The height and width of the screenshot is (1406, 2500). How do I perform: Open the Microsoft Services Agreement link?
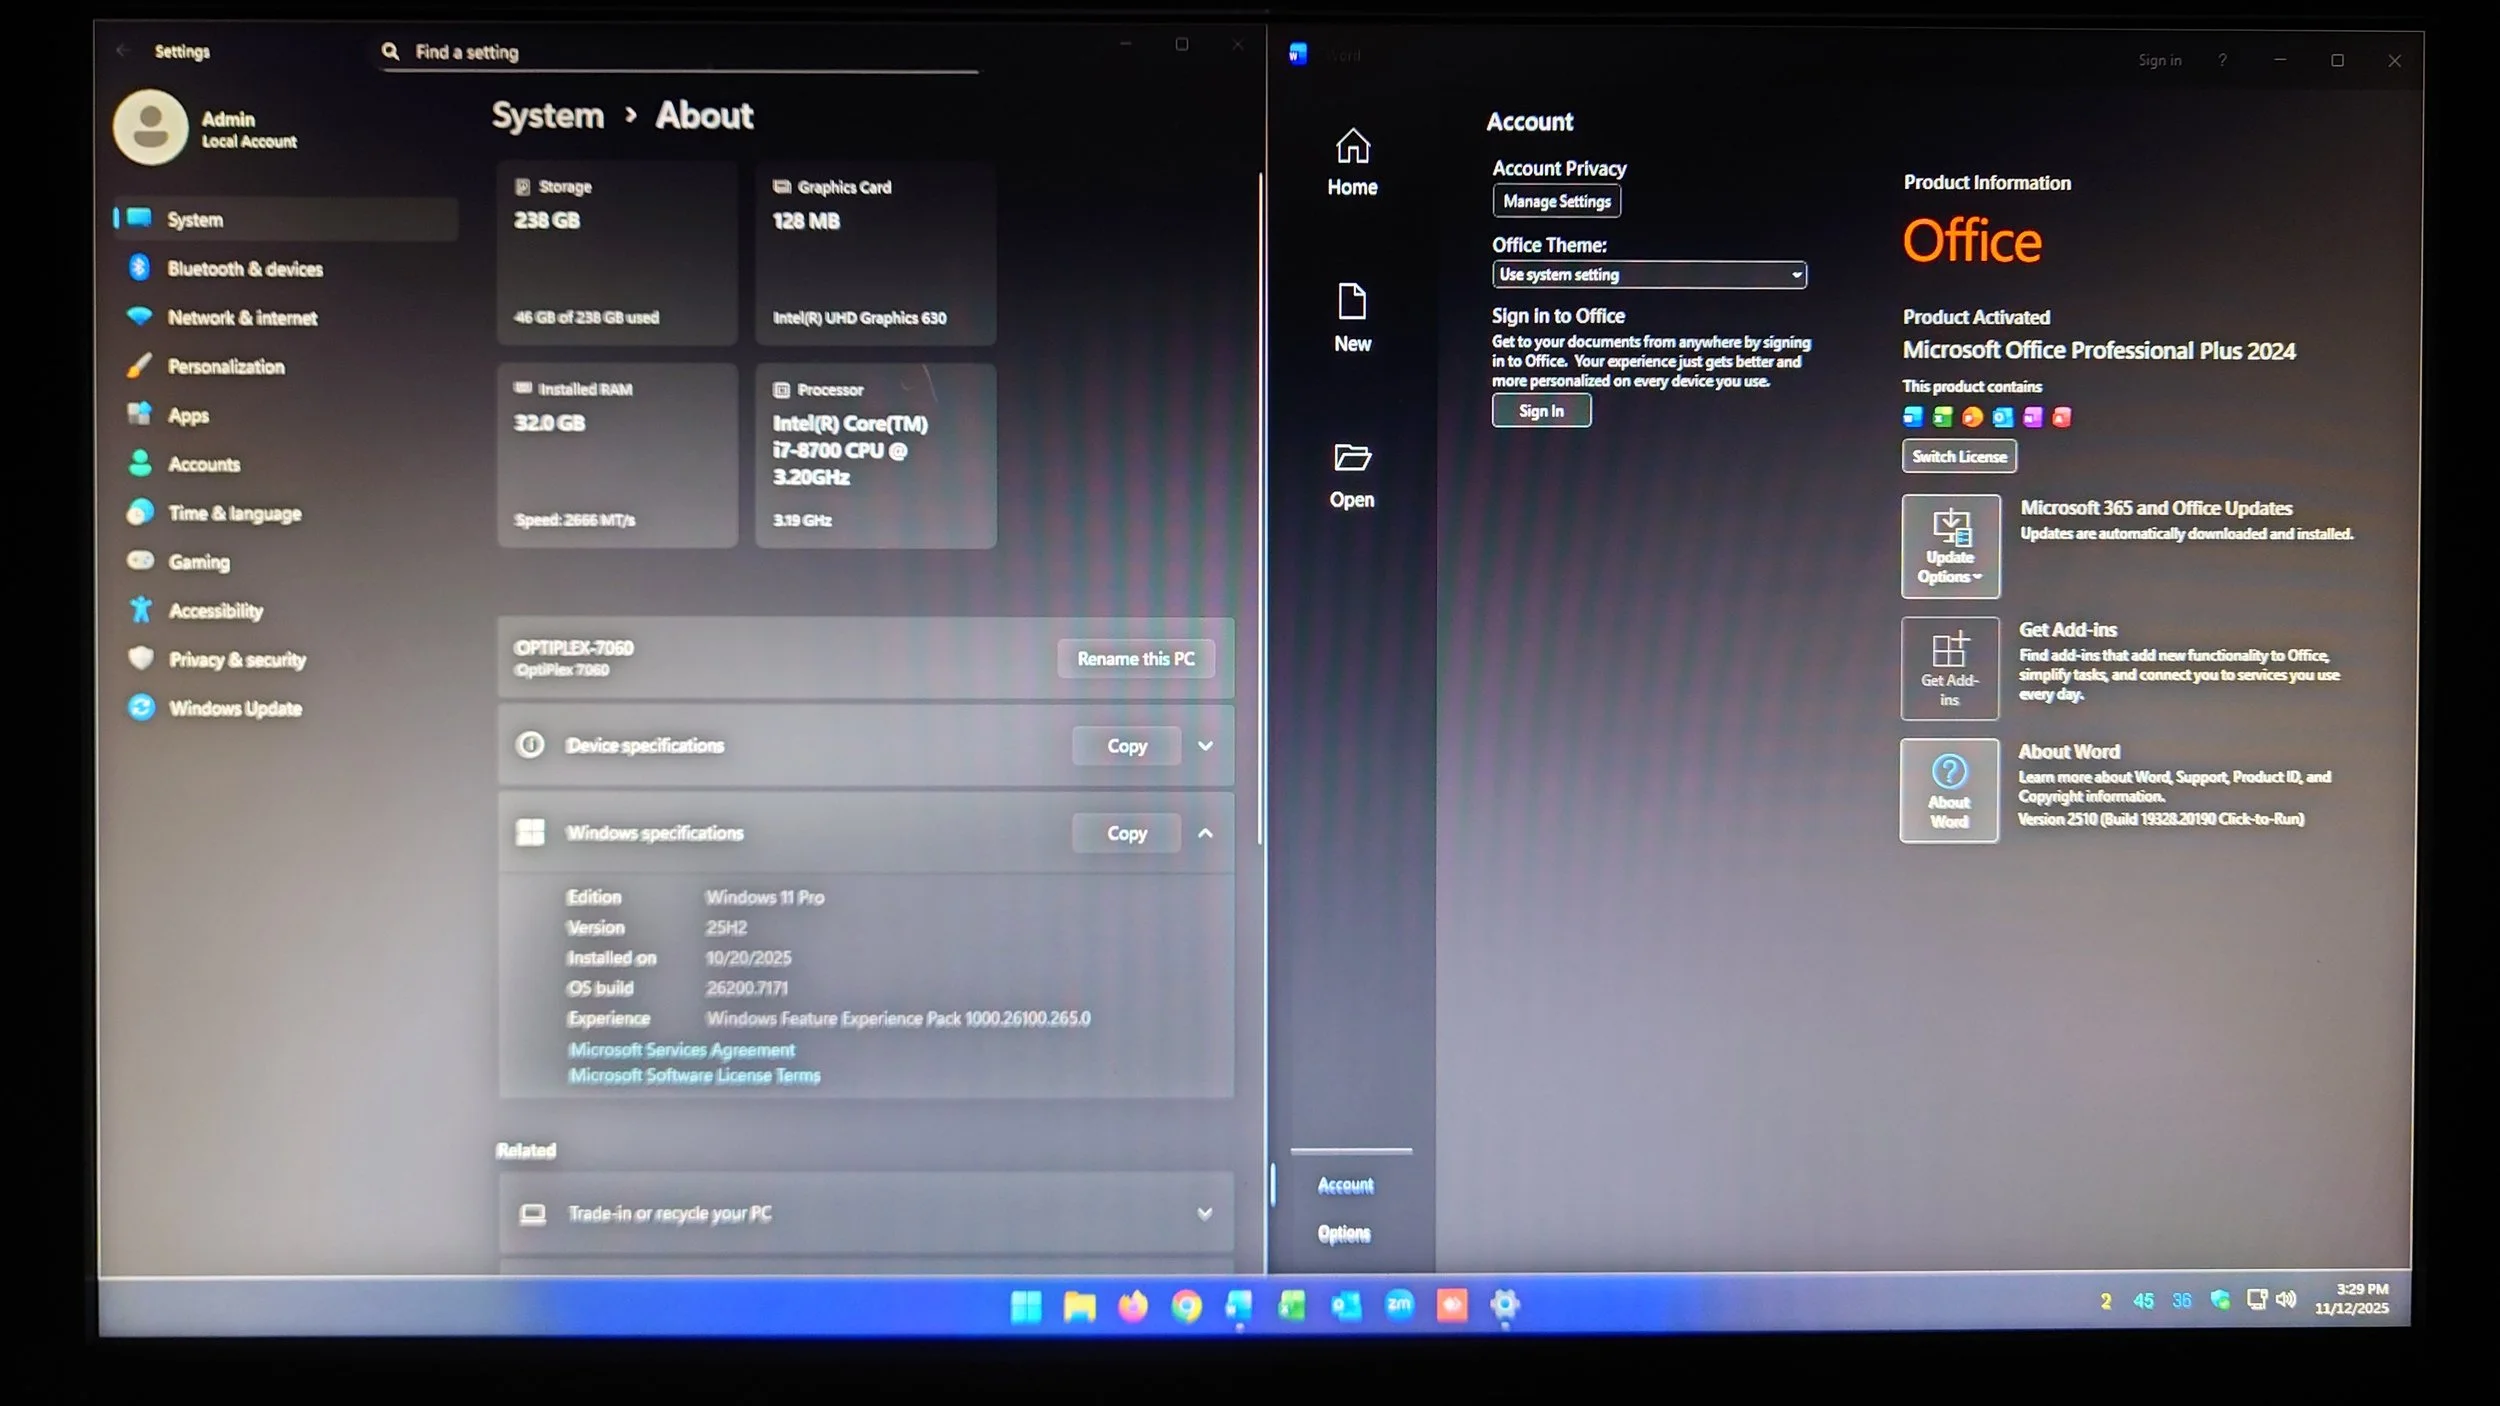[681, 1050]
